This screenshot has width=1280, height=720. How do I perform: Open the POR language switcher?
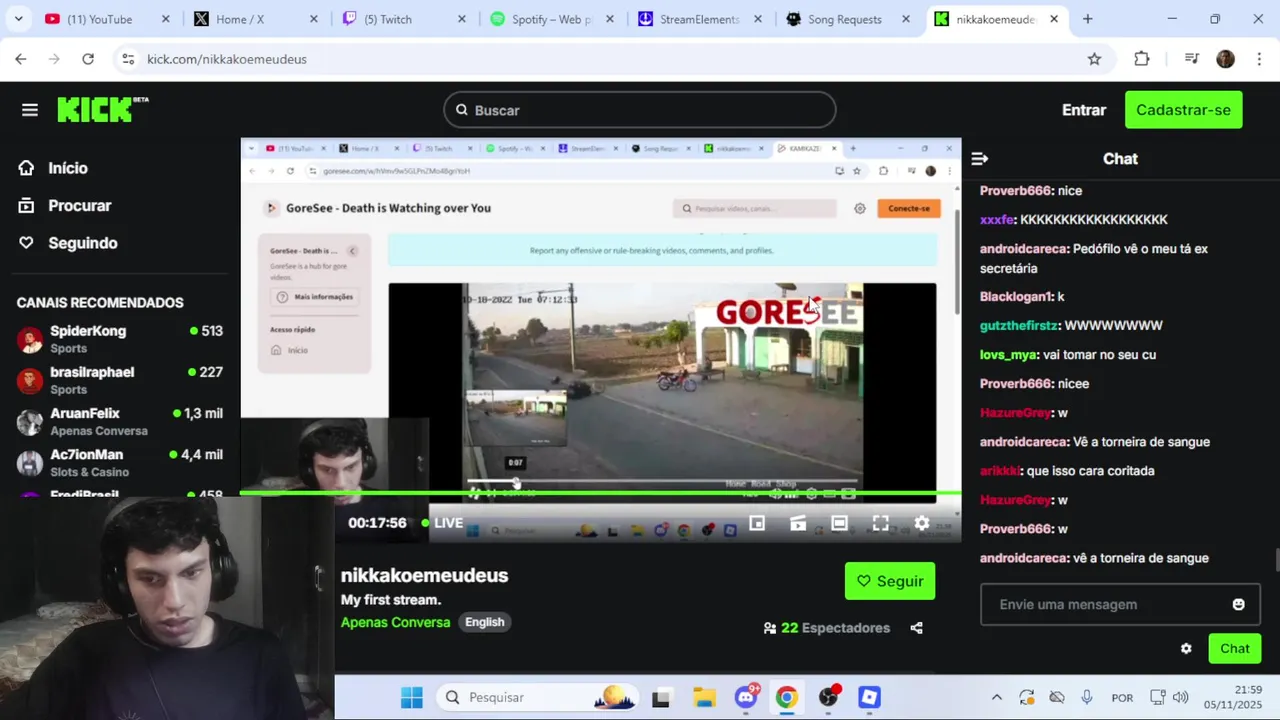click(x=1122, y=698)
